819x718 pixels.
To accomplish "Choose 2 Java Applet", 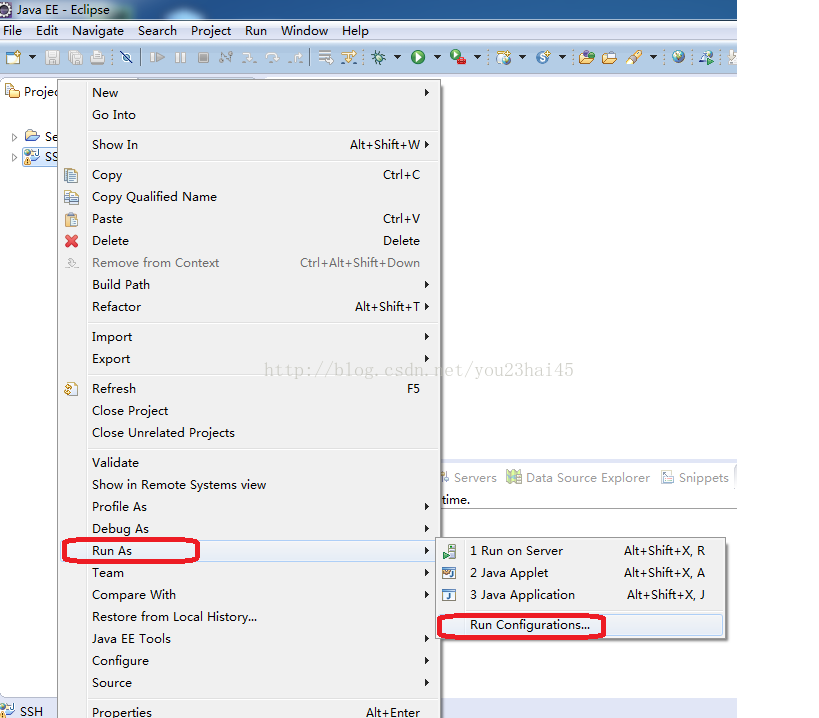I will click(x=581, y=573).
